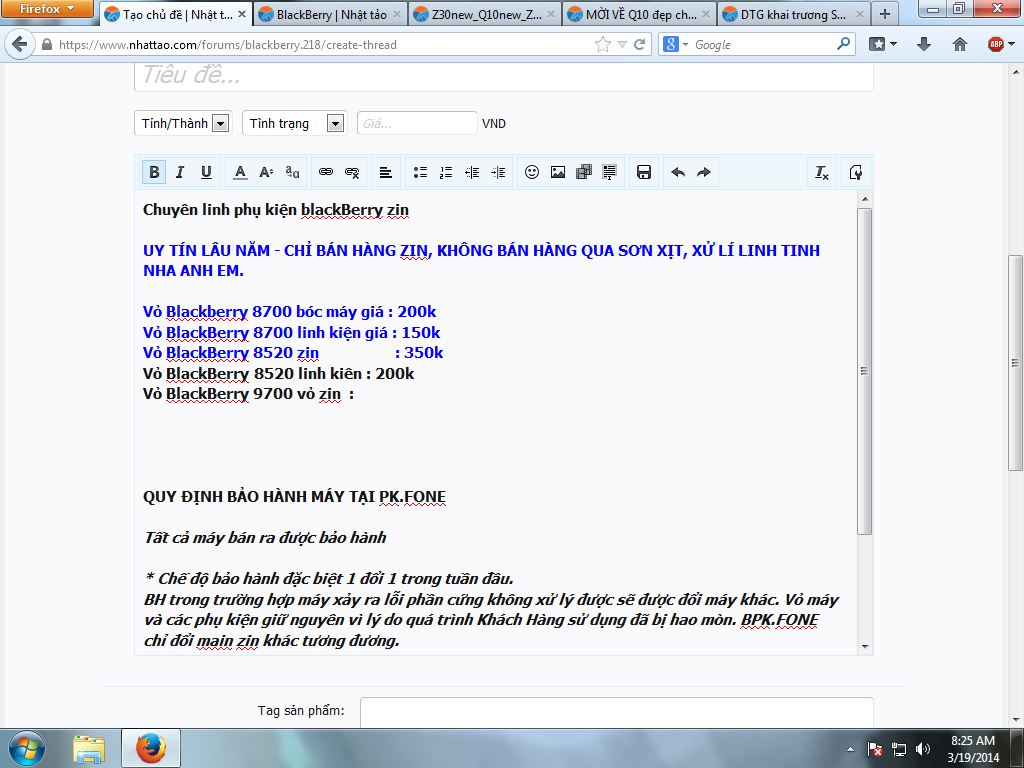Screen dimensions: 1024x768
Task: Open the Tỉnh/Thành dropdown
Action: [x=183, y=123]
